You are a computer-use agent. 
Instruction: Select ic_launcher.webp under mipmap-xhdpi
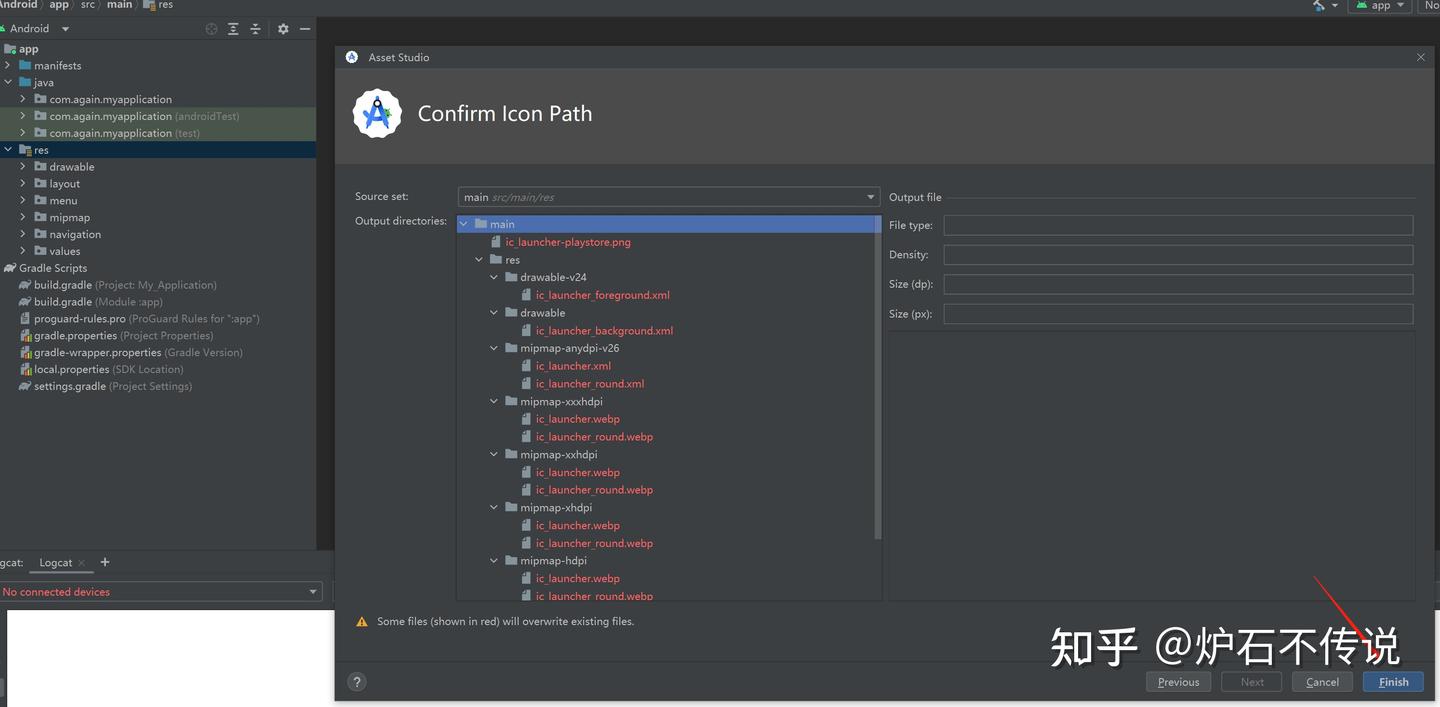[577, 526]
